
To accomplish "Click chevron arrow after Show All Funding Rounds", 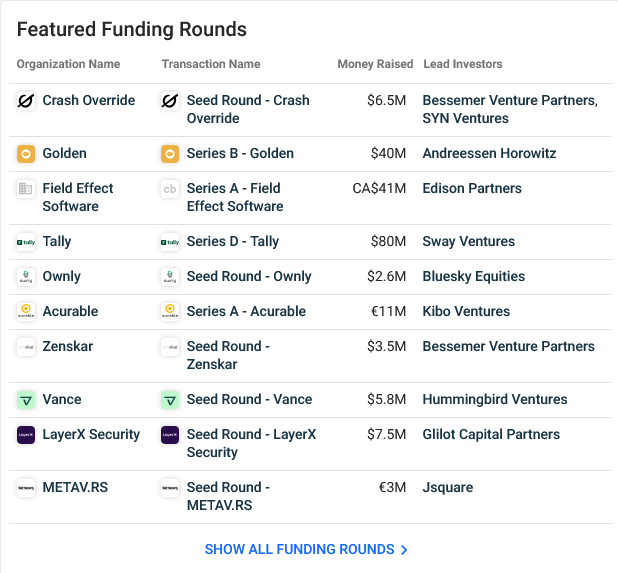I will [x=404, y=550].
